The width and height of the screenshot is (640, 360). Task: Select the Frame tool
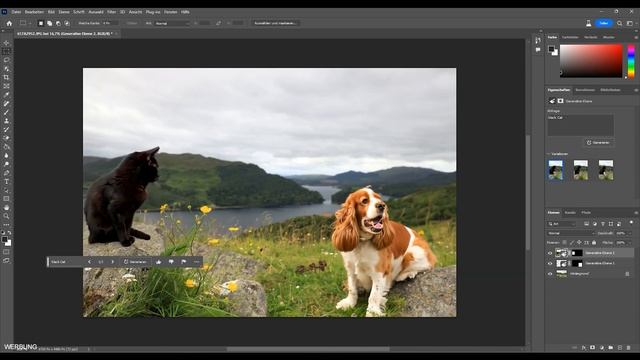point(6,86)
